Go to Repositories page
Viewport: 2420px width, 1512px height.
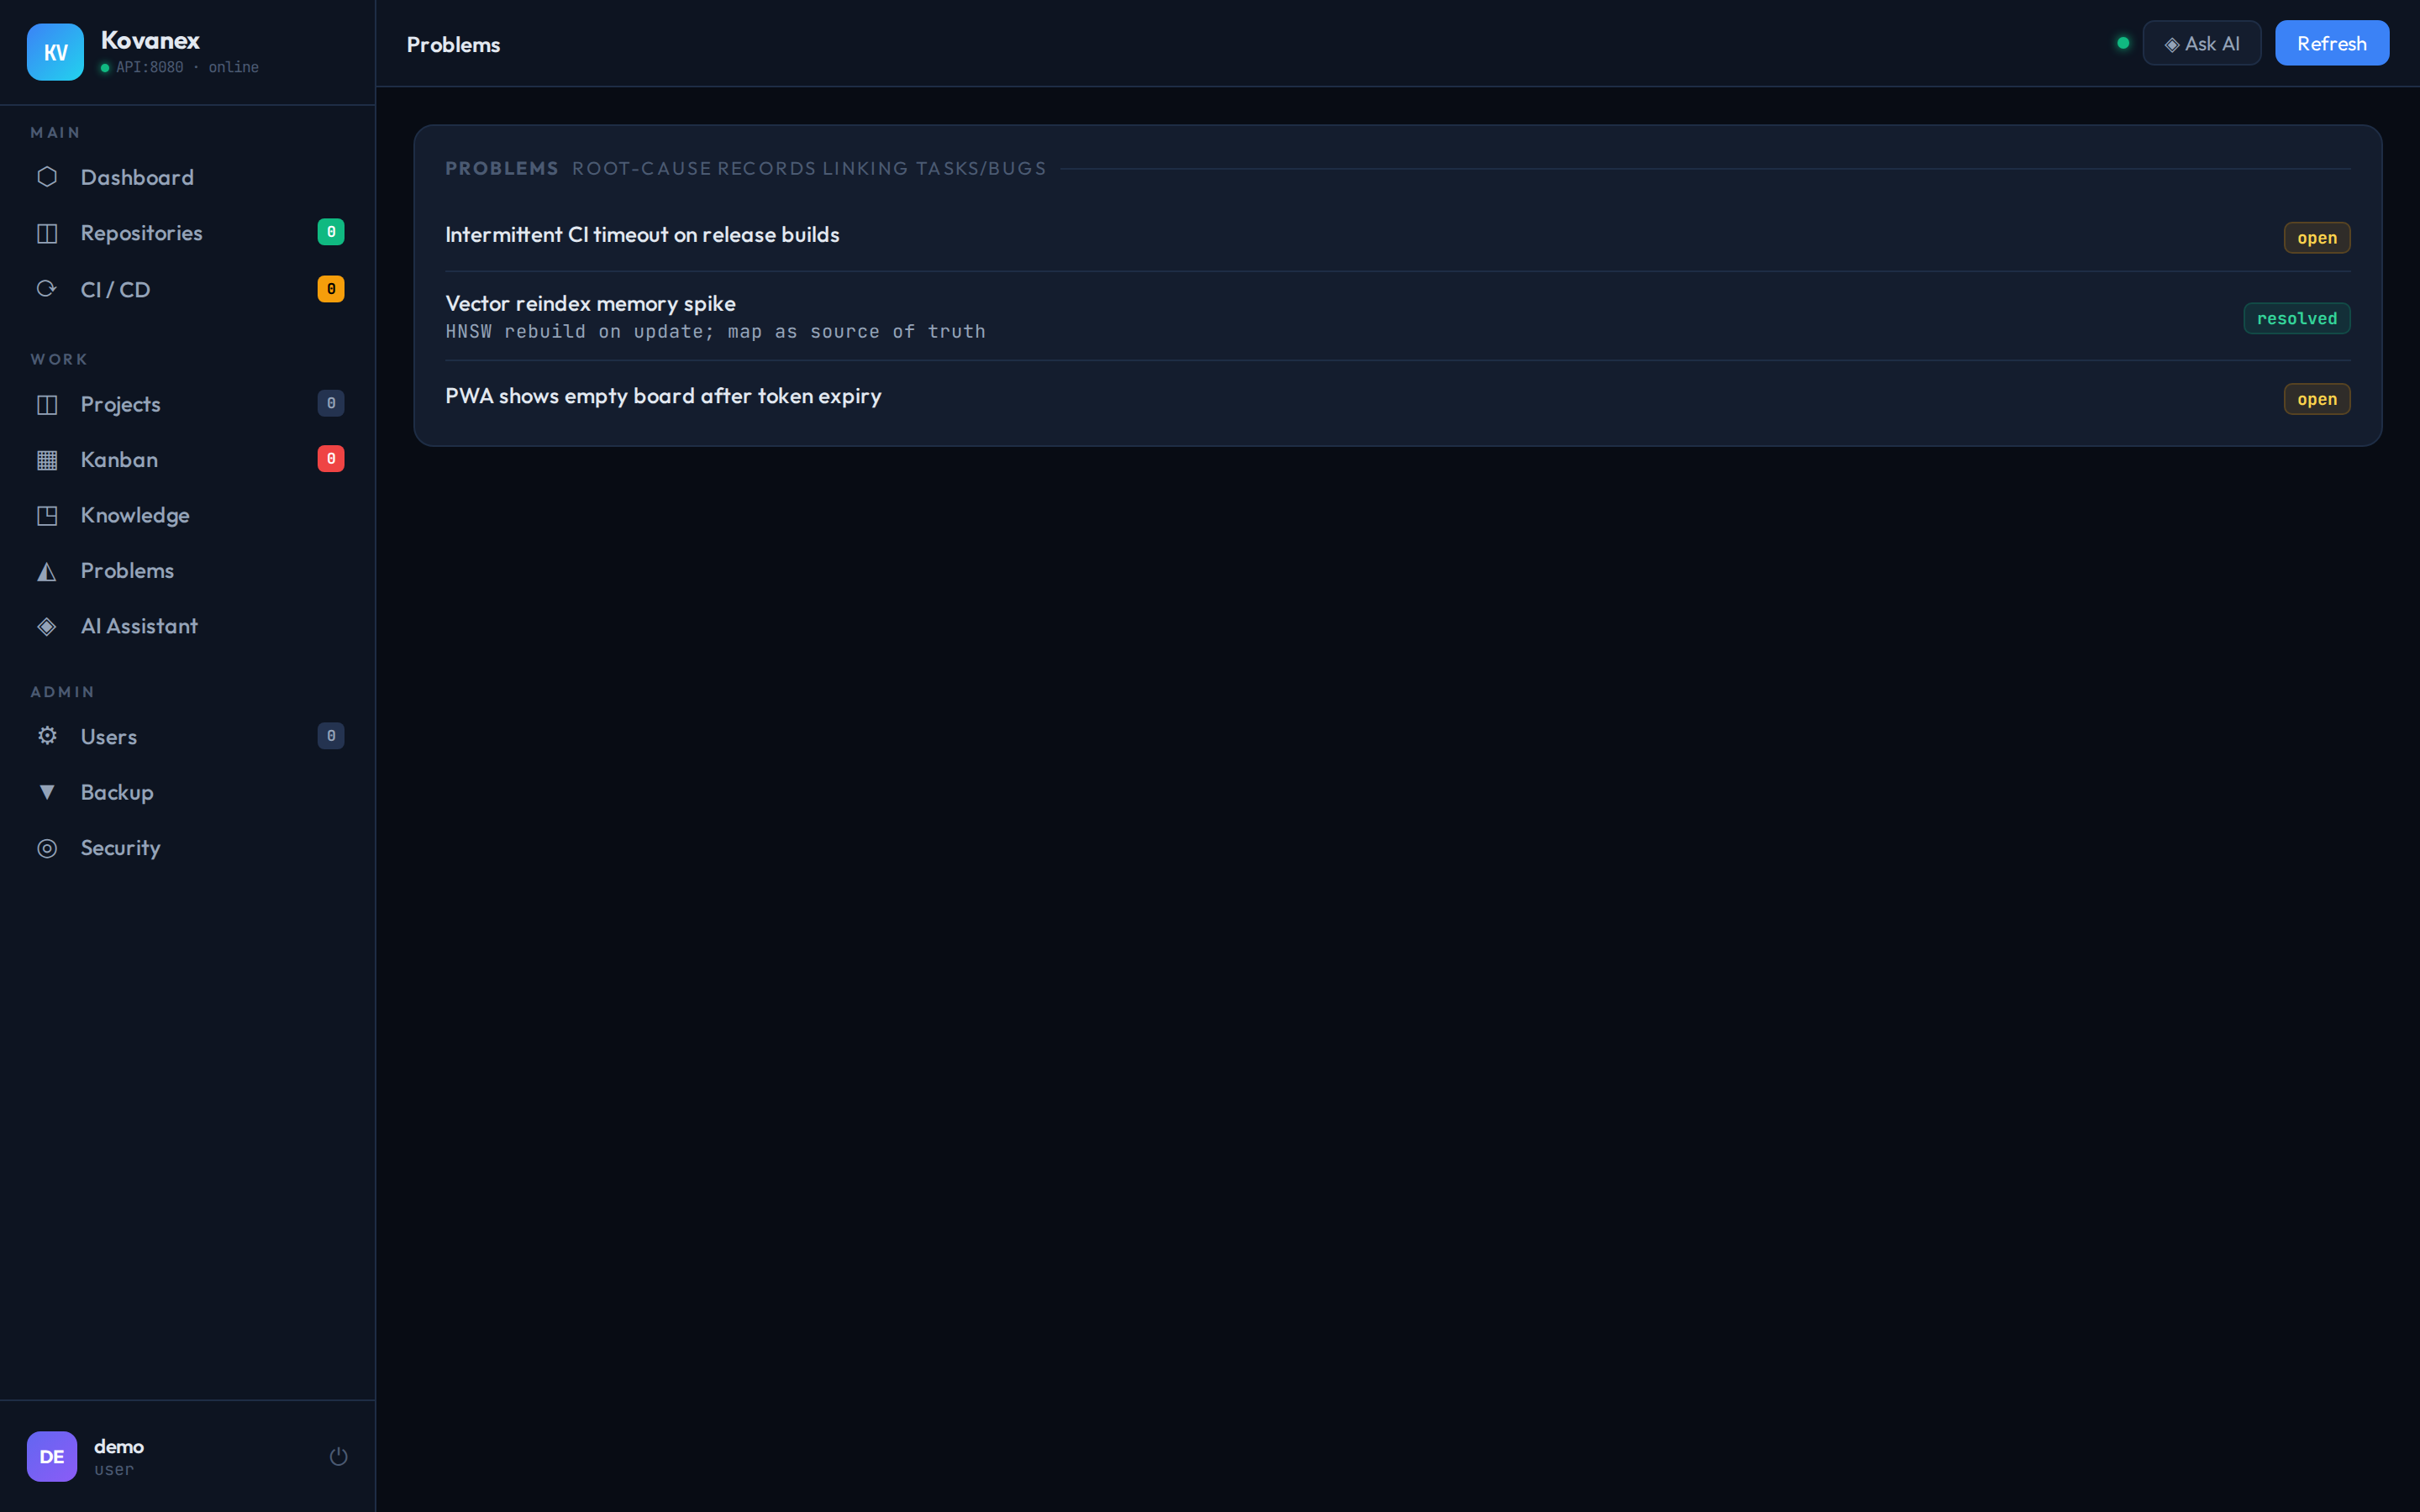click(x=187, y=233)
